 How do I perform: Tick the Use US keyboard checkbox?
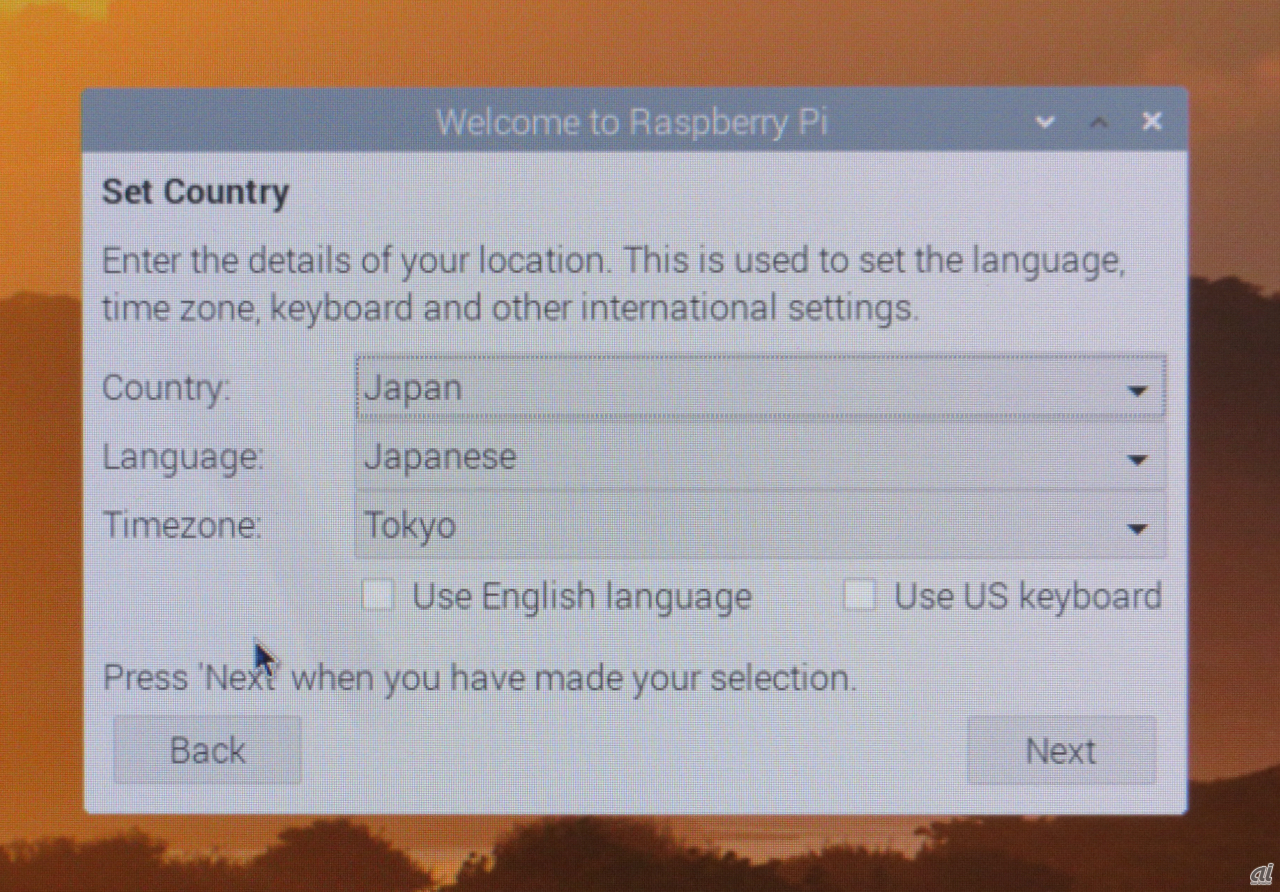(x=859, y=596)
